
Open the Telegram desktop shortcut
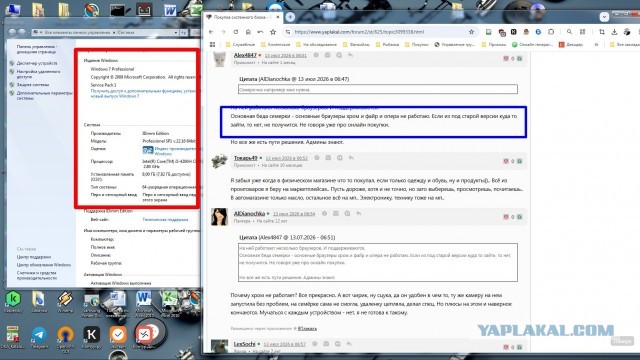pos(39,338)
